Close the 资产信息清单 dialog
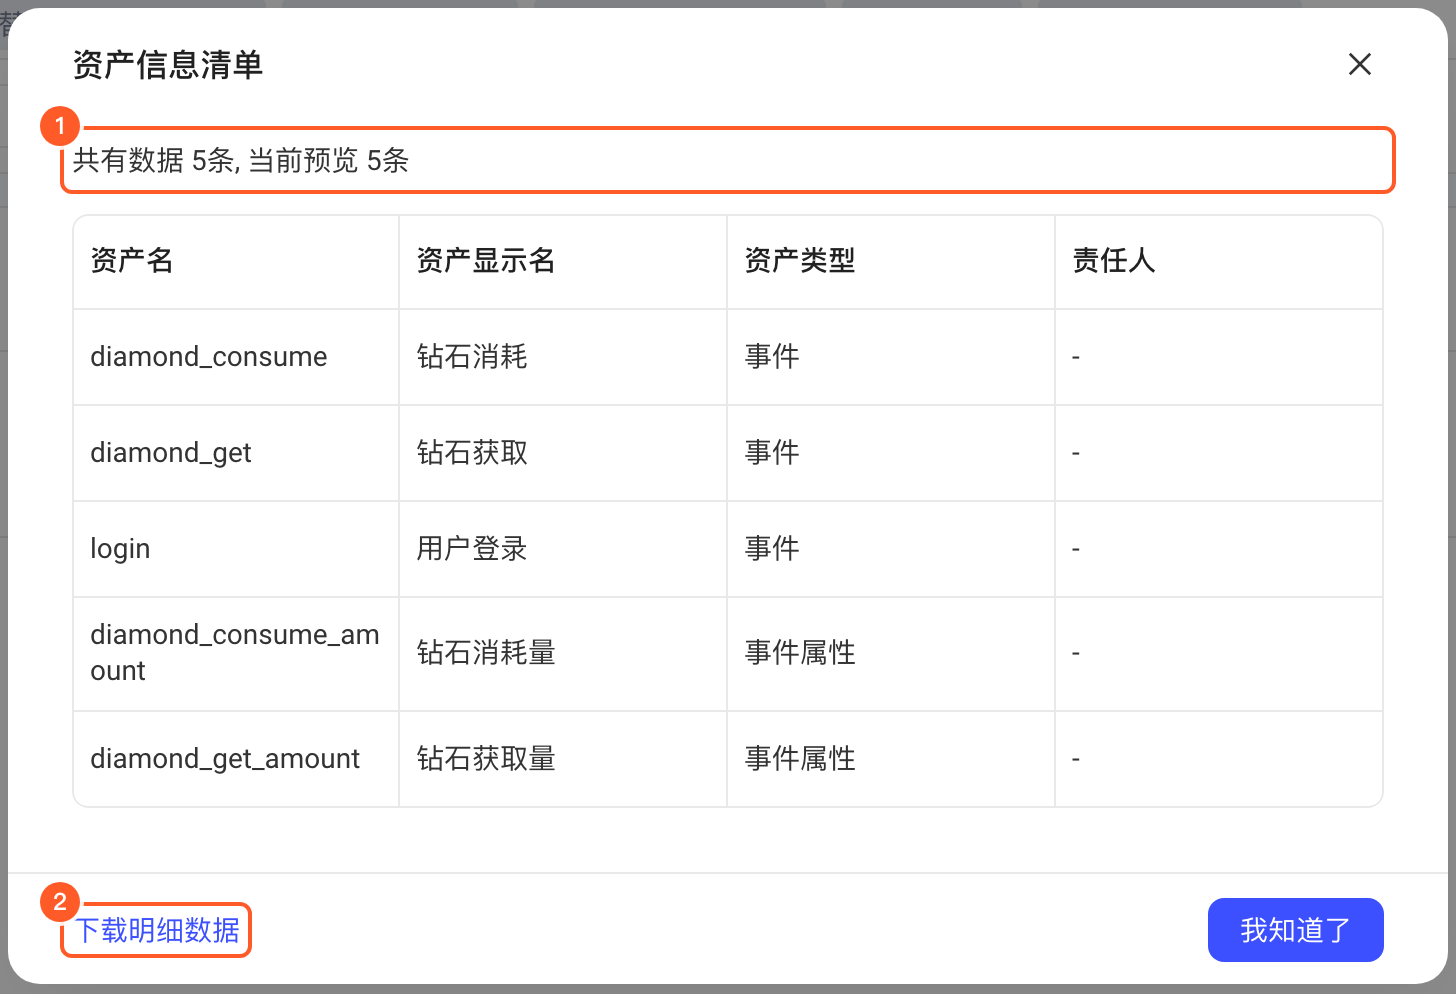 (x=1359, y=65)
